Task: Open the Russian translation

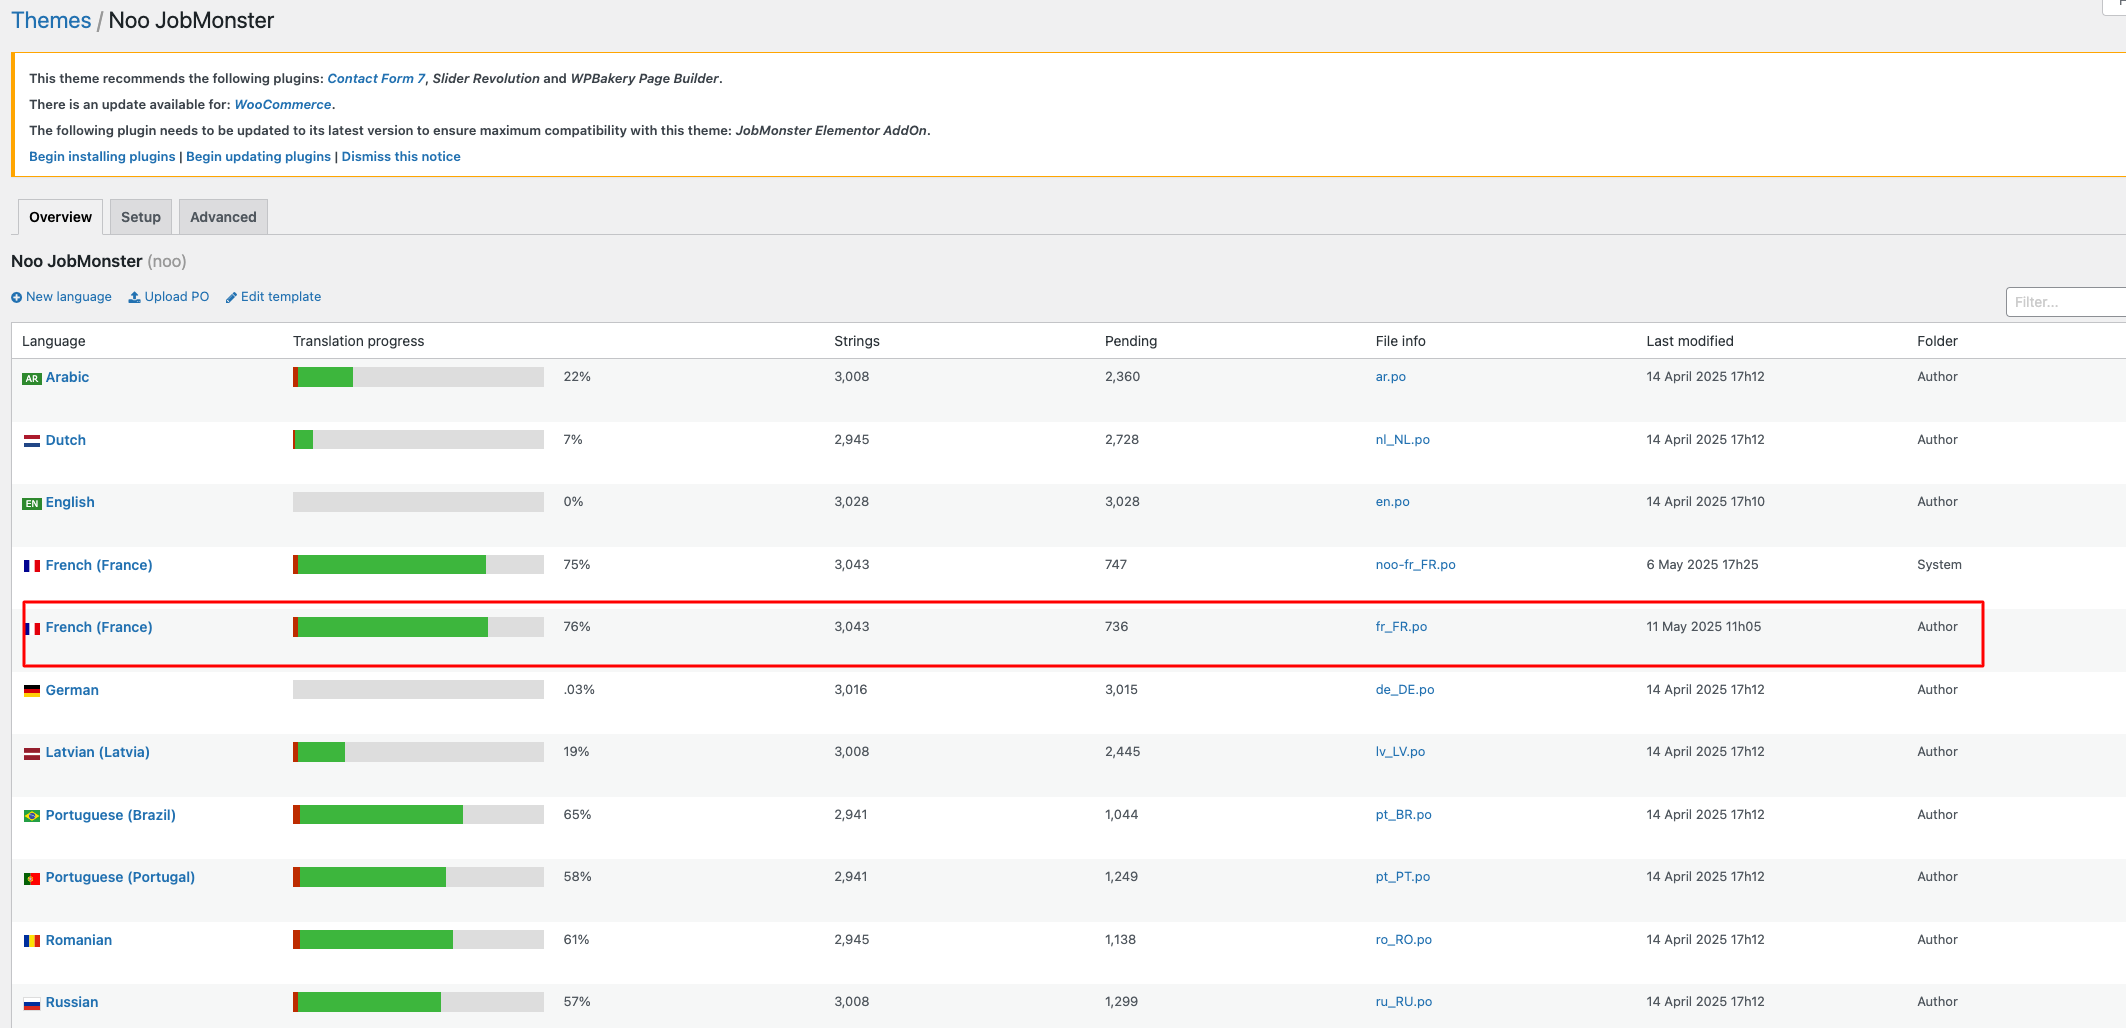Action: point(72,1002)
